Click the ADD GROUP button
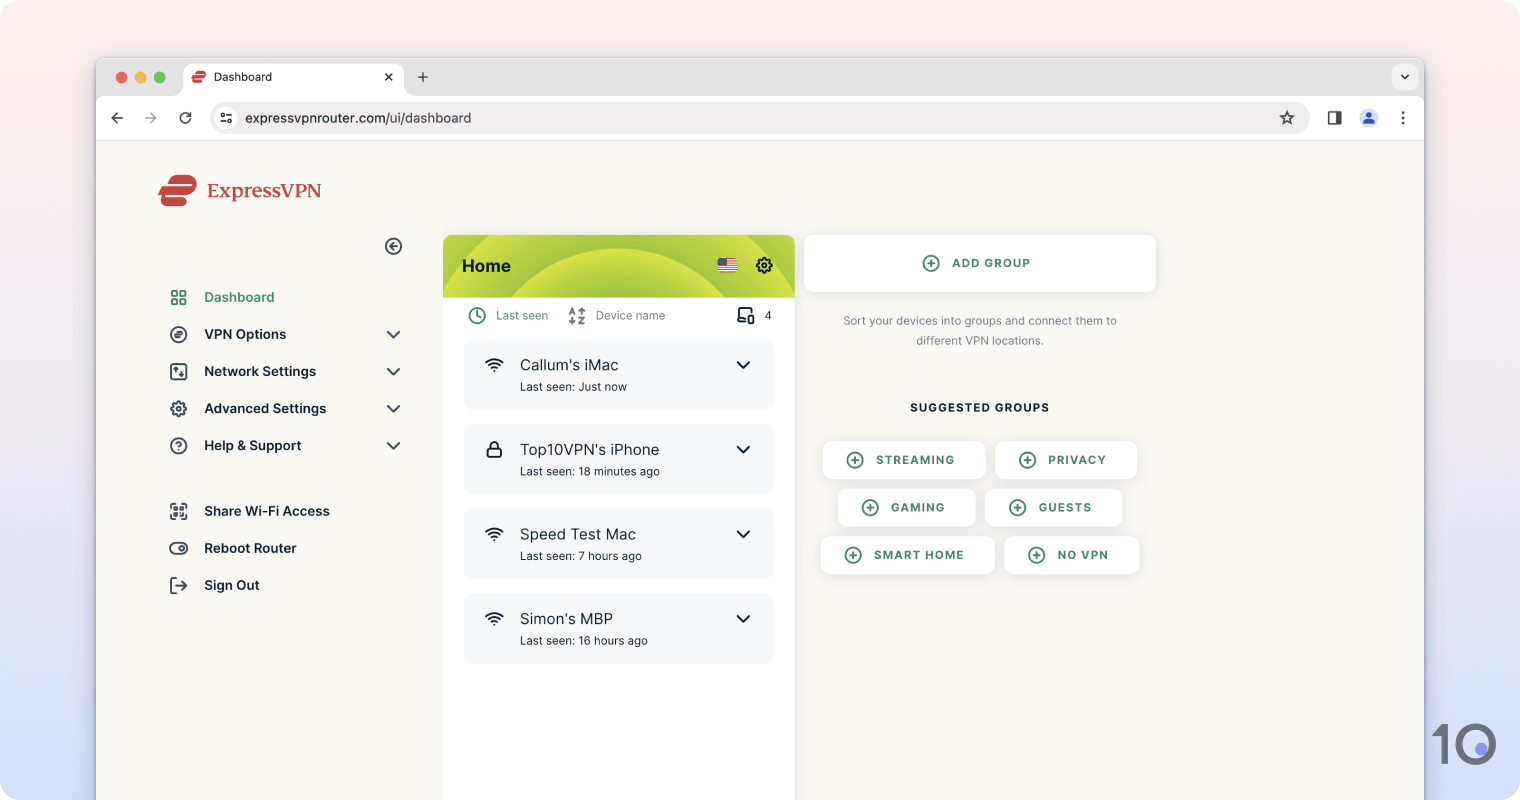This screenshot has height=800, width=1520. [979, 262]
